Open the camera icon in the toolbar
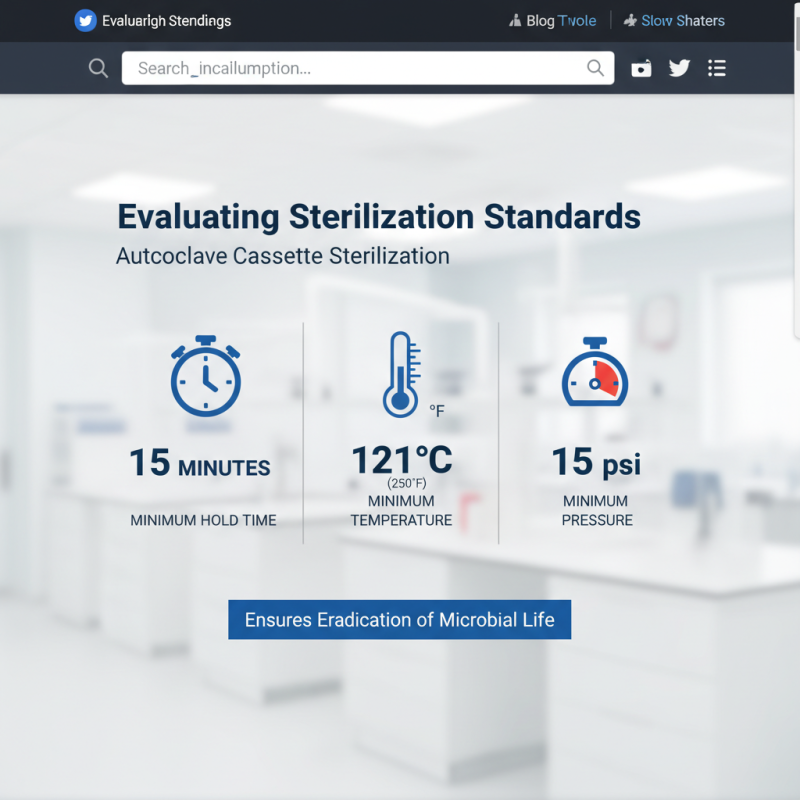This screenshot has height=800, width=800. 641,68
